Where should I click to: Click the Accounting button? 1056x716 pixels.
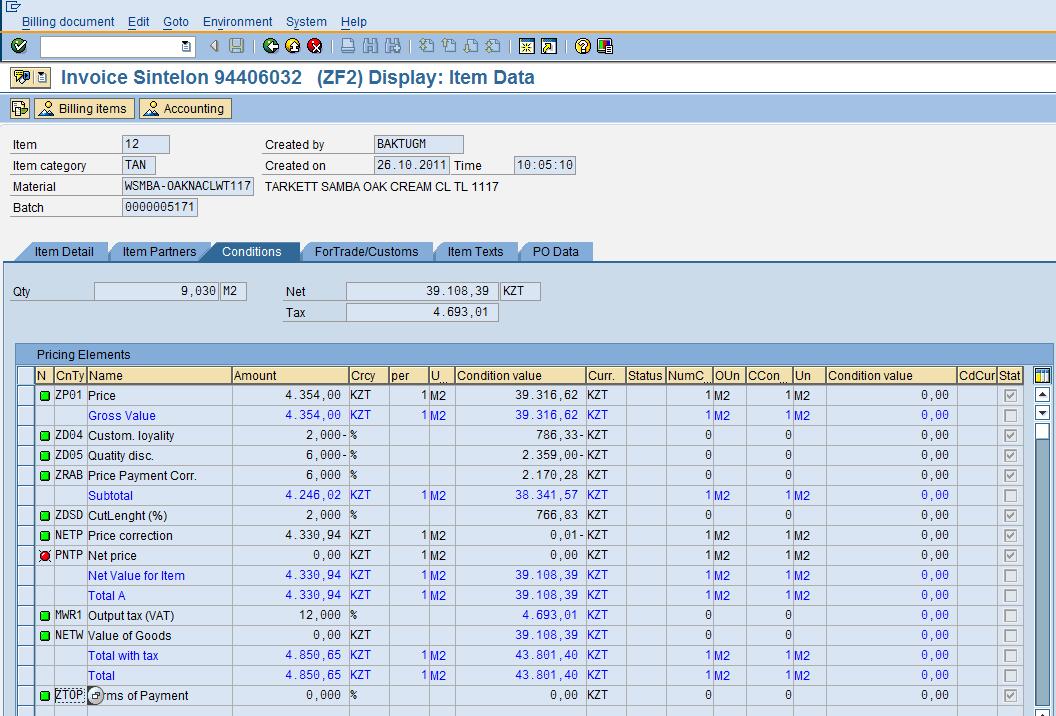pyautogui.click(x=185, y=108)
